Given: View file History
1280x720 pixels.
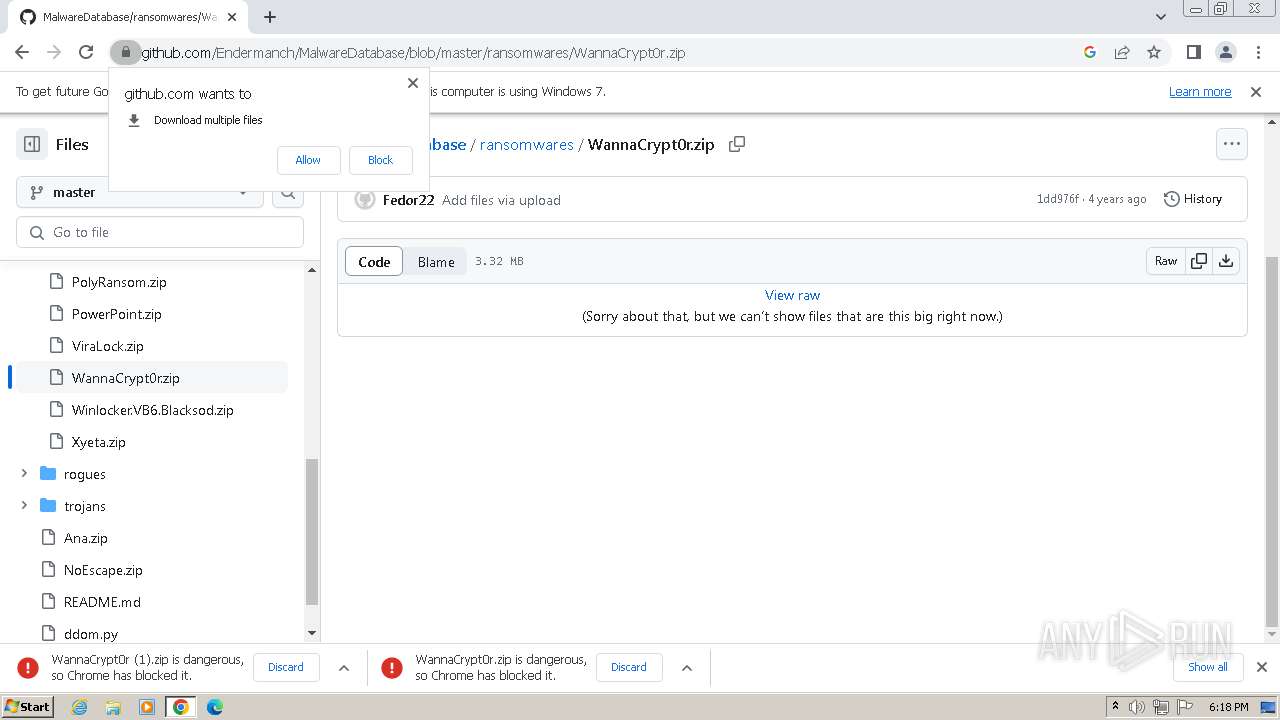Looking at the screenshot, I should click(x=1193, y=199).
